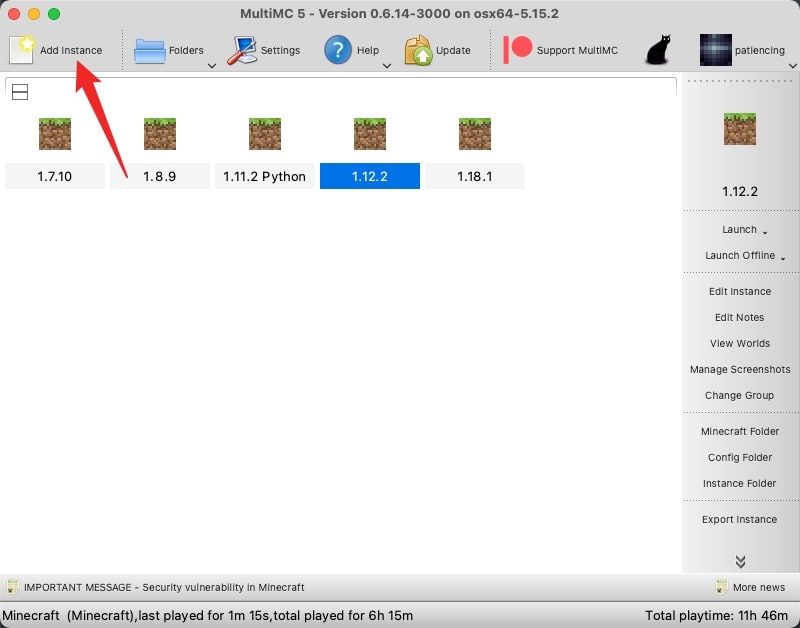This screenshot has width=800, height=628.
Task: Click the More news button
Action: click(759, 587)
